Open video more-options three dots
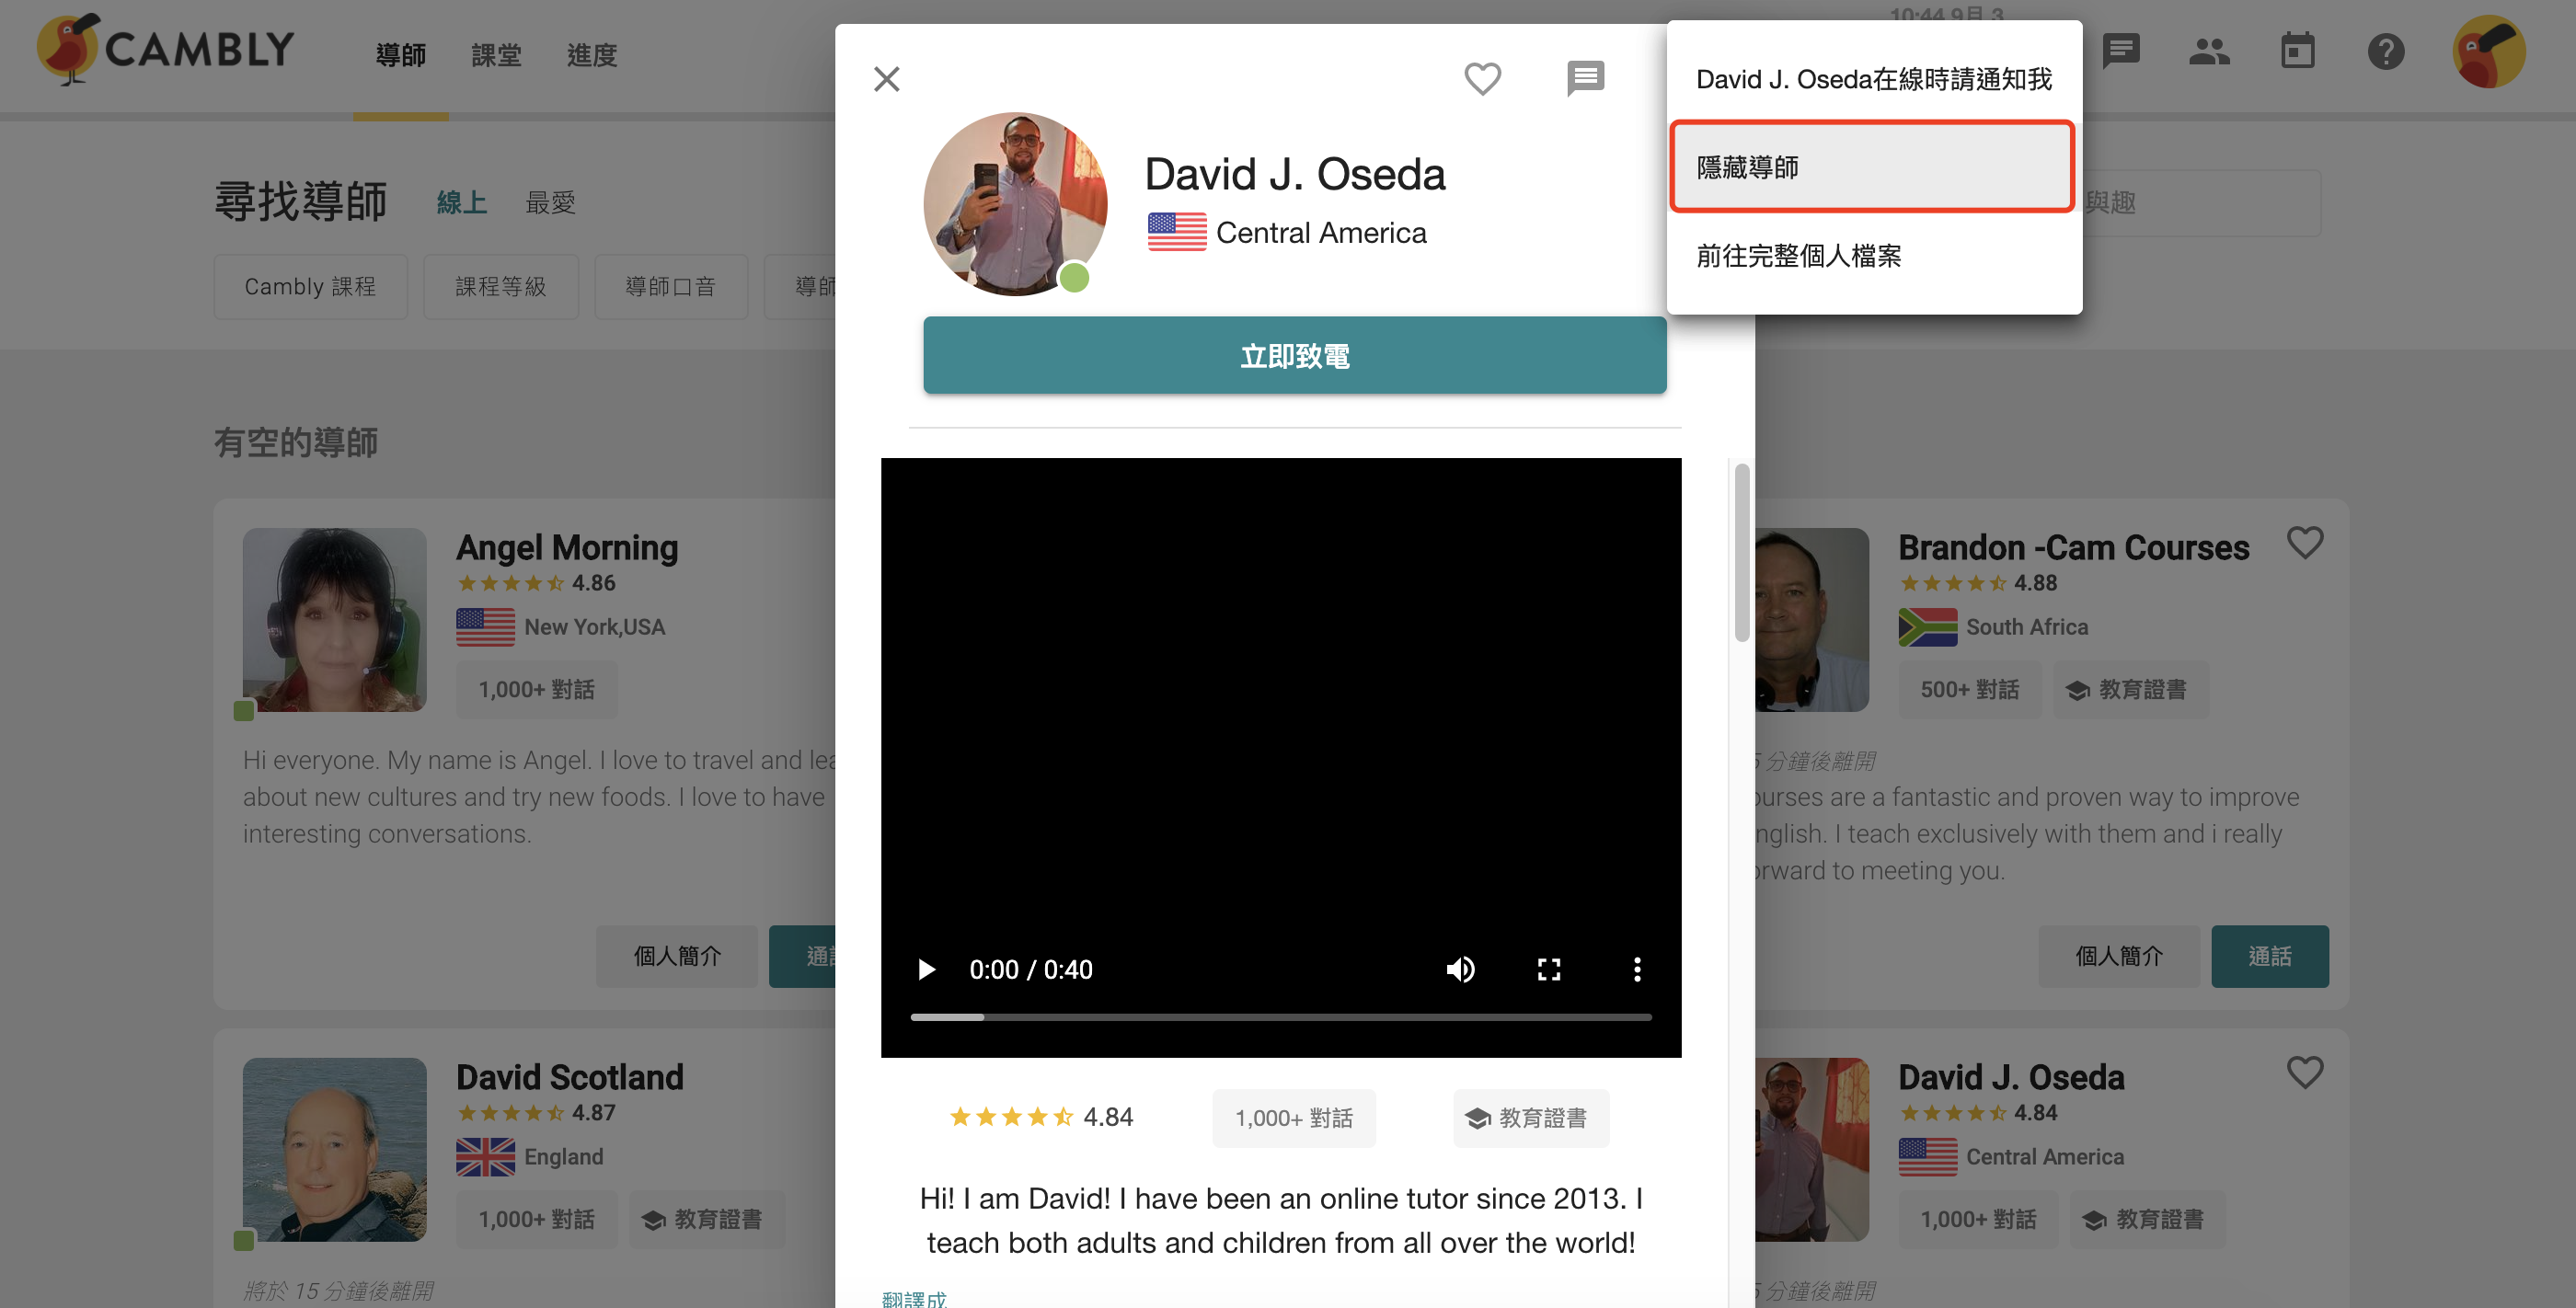Image resolution: width=2576 pixels, height=1308 pixels. pyautogui.click(x=1636, y=969)
